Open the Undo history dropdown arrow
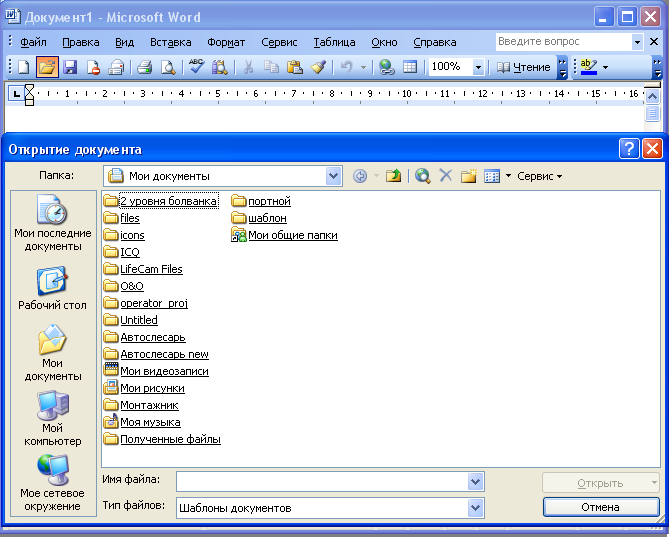The width and height of the screenshot is (669, 537). click(364, 67)
